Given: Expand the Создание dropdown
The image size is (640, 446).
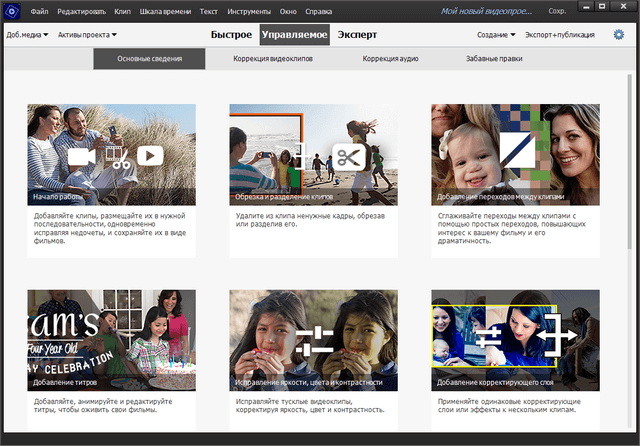Looking at the screenshot, I should 498,35.
